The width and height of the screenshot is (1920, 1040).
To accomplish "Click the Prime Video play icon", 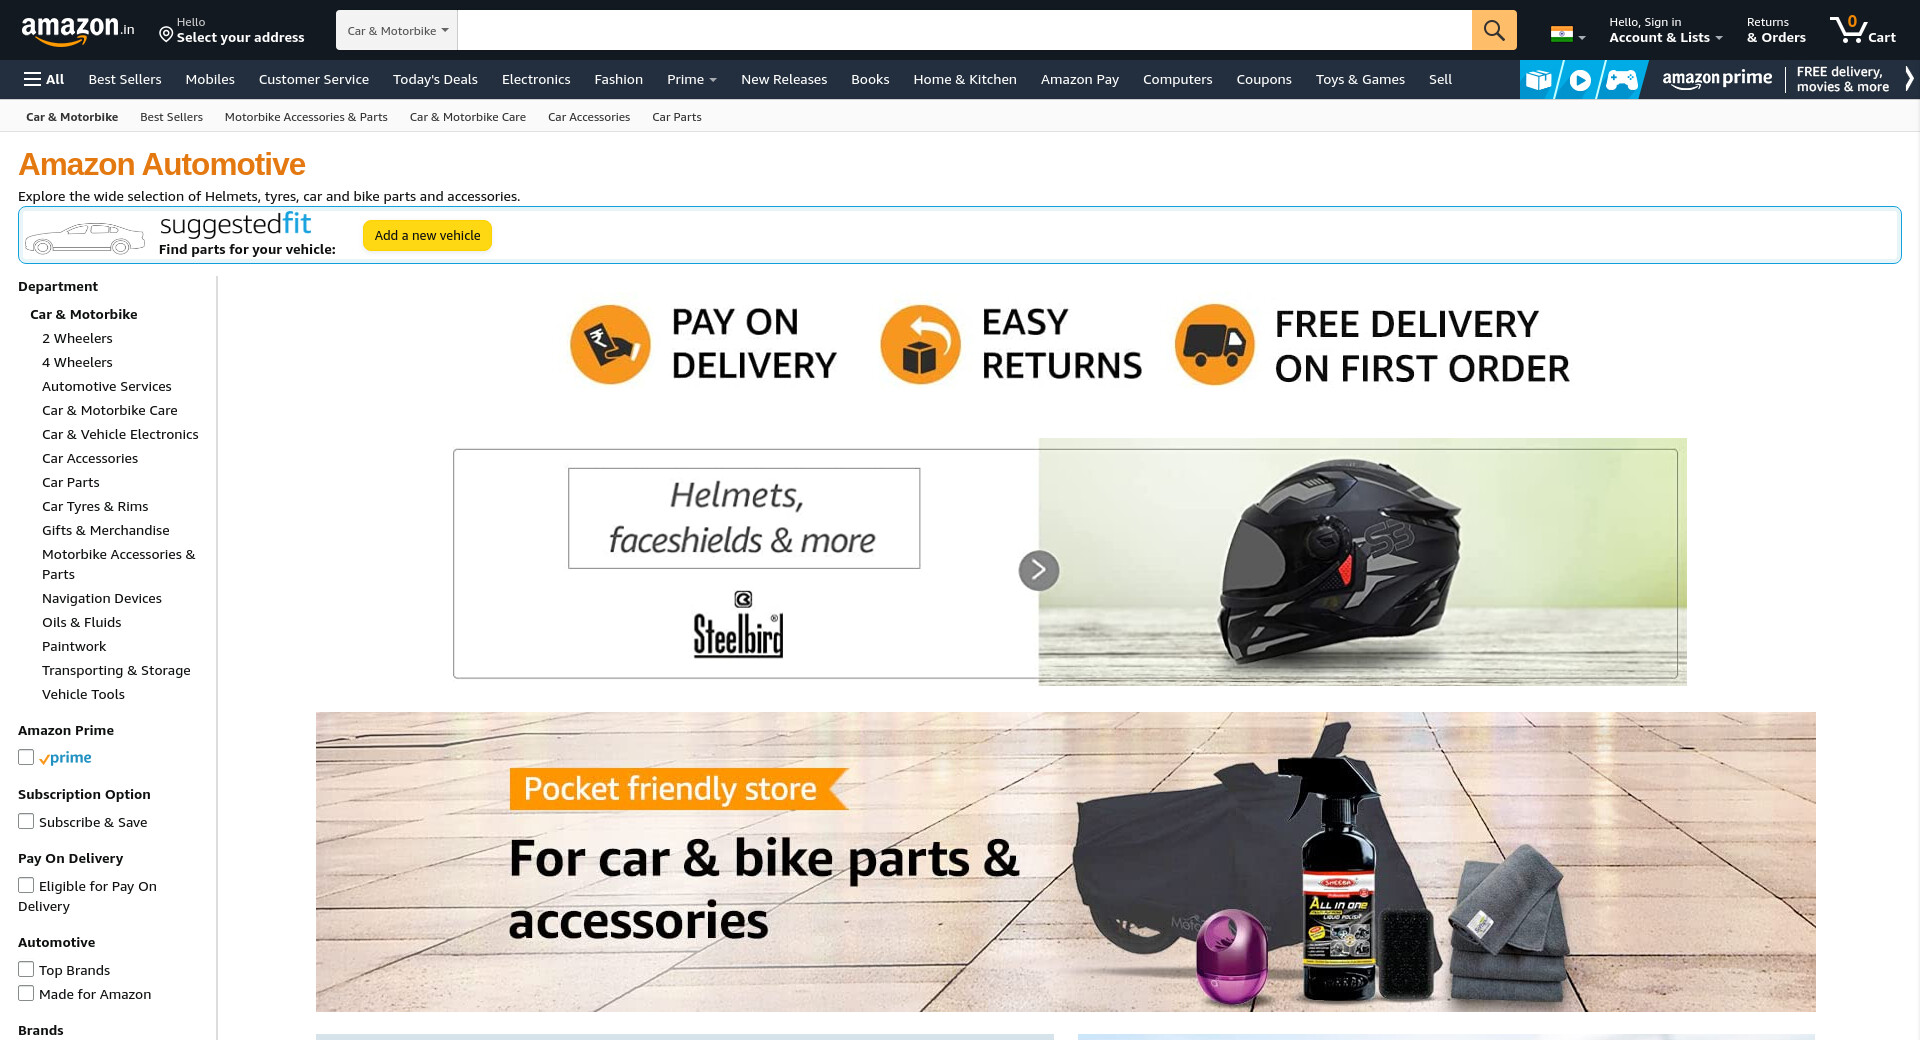I will click(1580, 80).
